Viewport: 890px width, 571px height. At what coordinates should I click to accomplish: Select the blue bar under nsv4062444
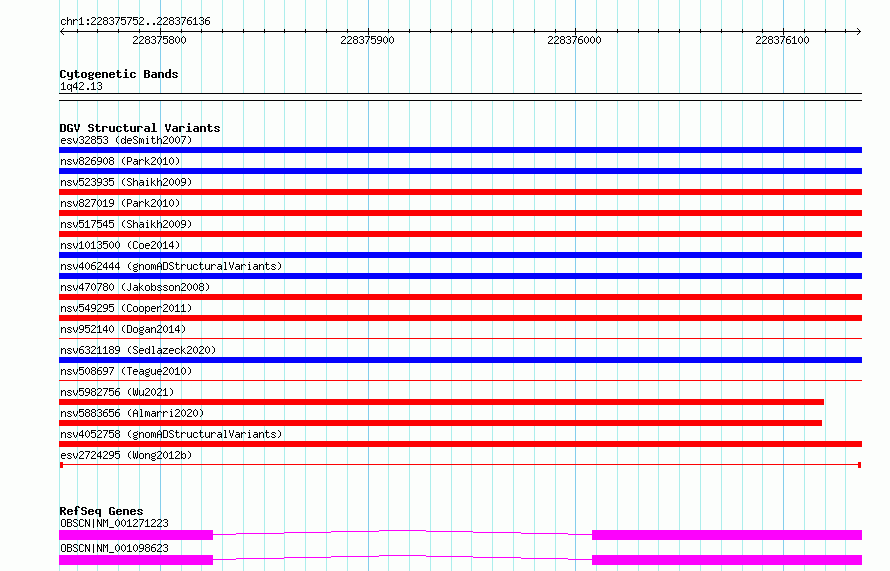tap(460, 276)
